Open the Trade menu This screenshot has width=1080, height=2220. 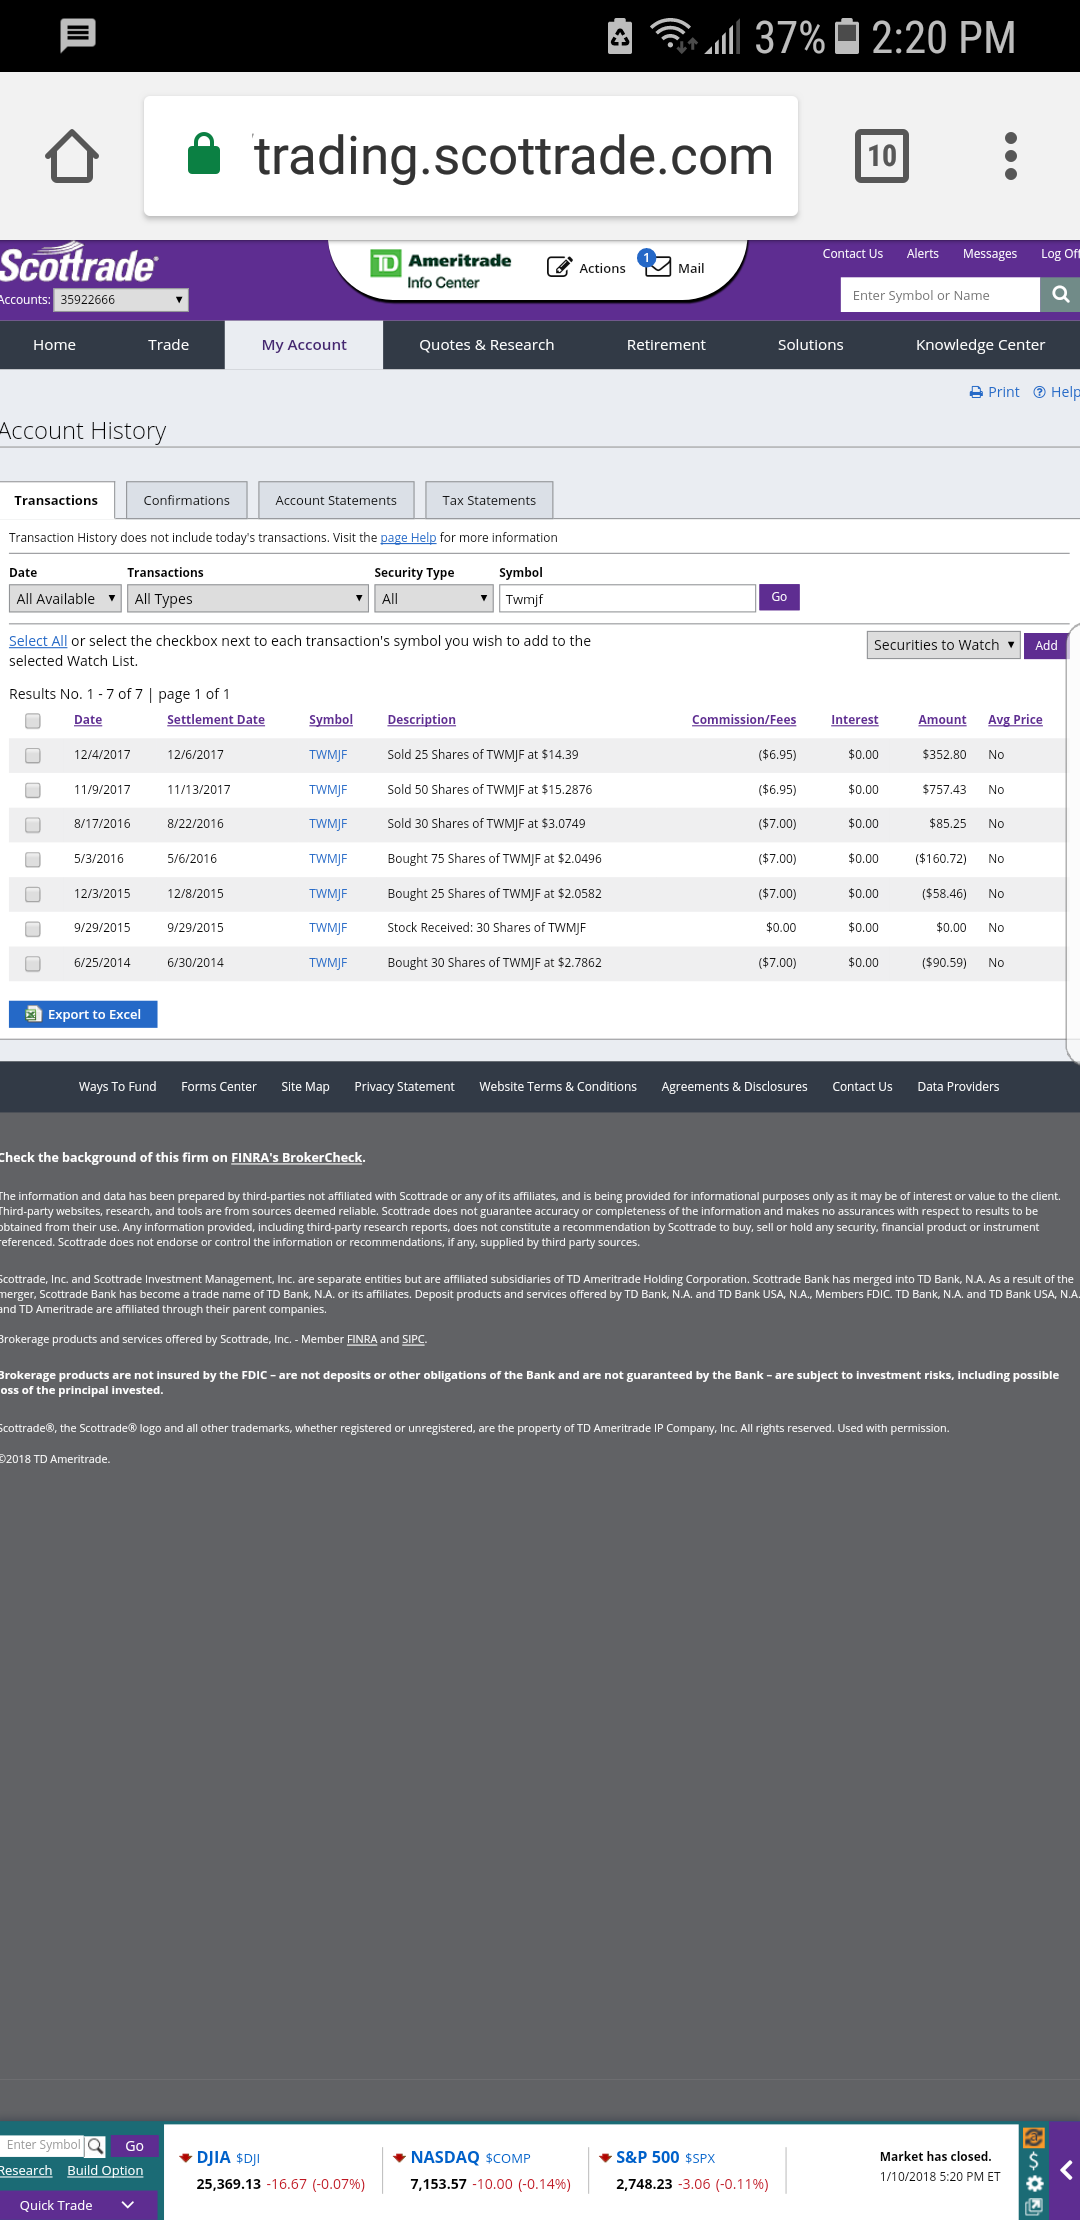168,345
